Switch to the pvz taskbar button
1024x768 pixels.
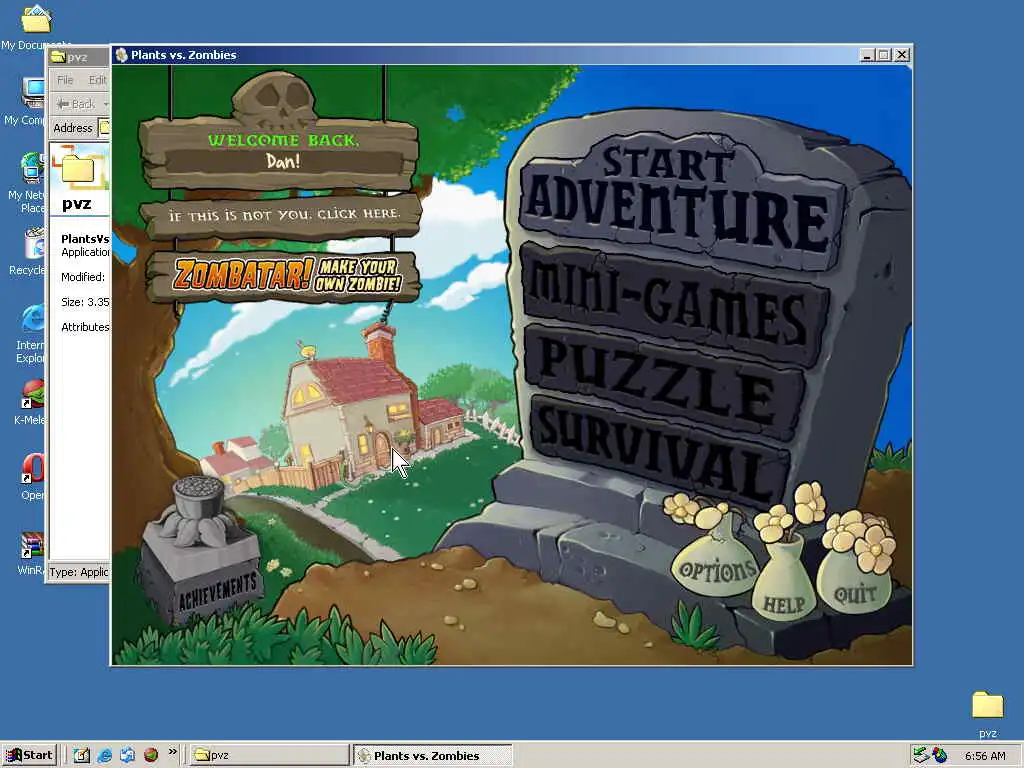coord(269,755)
